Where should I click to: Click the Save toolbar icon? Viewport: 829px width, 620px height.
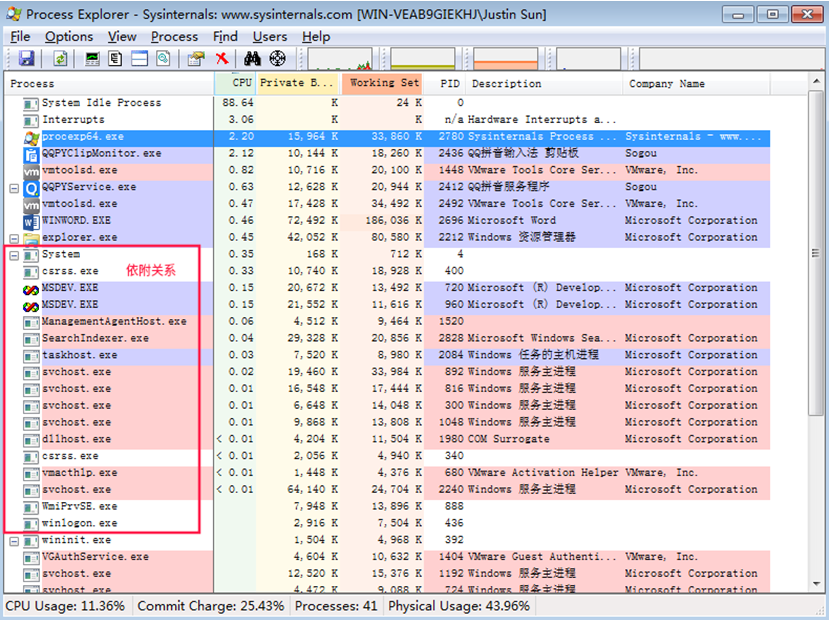(x=26, y=58)
